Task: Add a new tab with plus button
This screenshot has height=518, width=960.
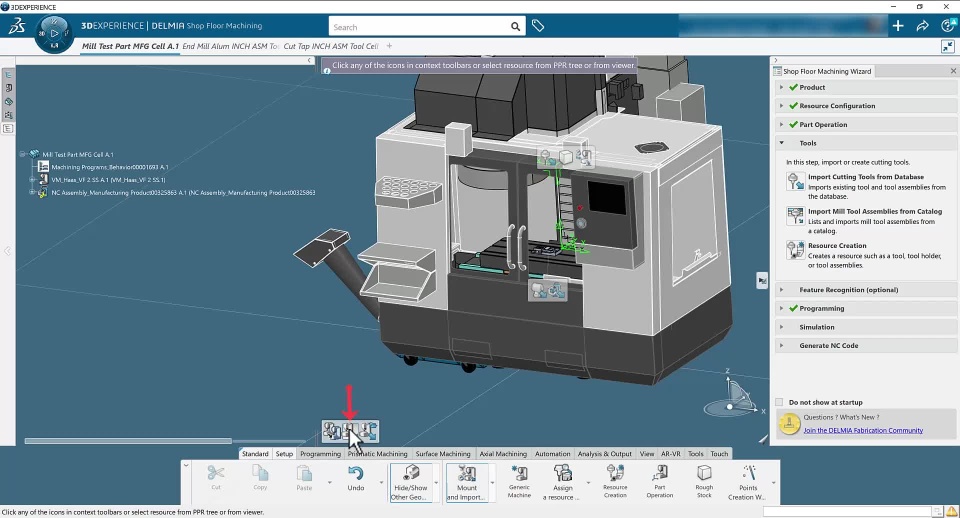Action: 389,46
